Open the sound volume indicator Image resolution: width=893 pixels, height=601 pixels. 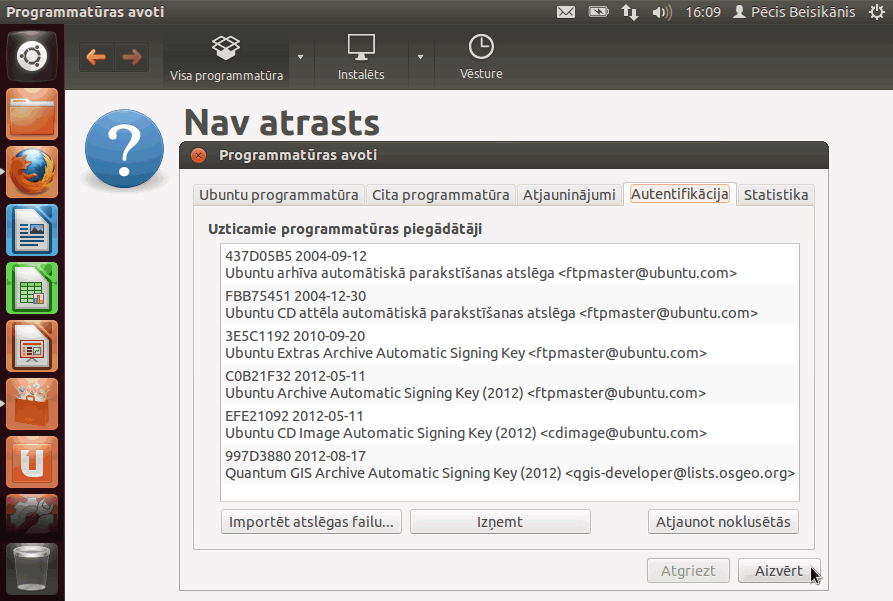(x=662, y=12)
